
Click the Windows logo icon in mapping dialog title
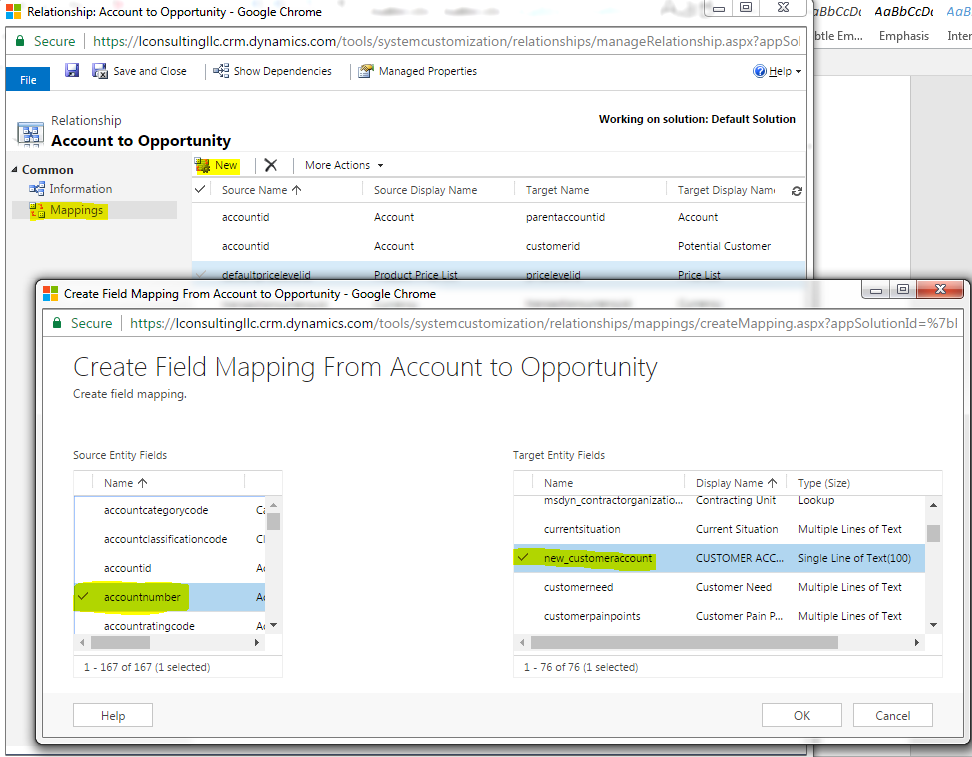click(50, 293)
